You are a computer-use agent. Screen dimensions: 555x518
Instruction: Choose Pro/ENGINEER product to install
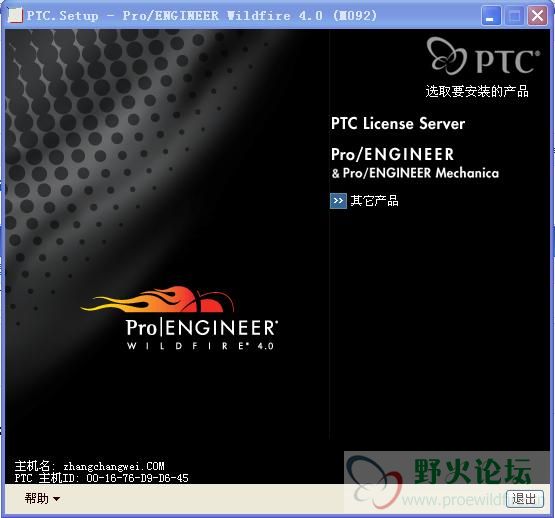click(392, 154)
